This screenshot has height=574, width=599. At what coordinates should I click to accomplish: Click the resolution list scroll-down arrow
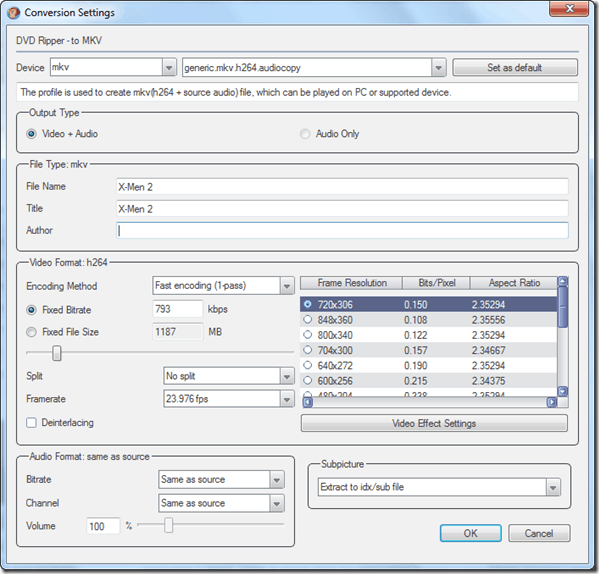(x=563, y=391)
